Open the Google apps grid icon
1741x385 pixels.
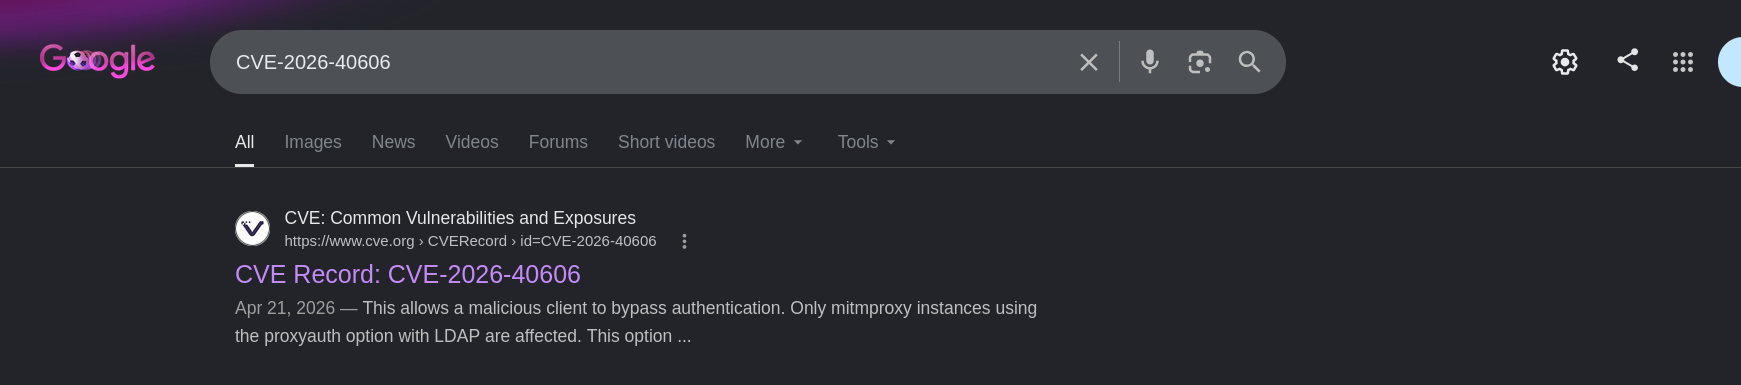point(1683,62)
